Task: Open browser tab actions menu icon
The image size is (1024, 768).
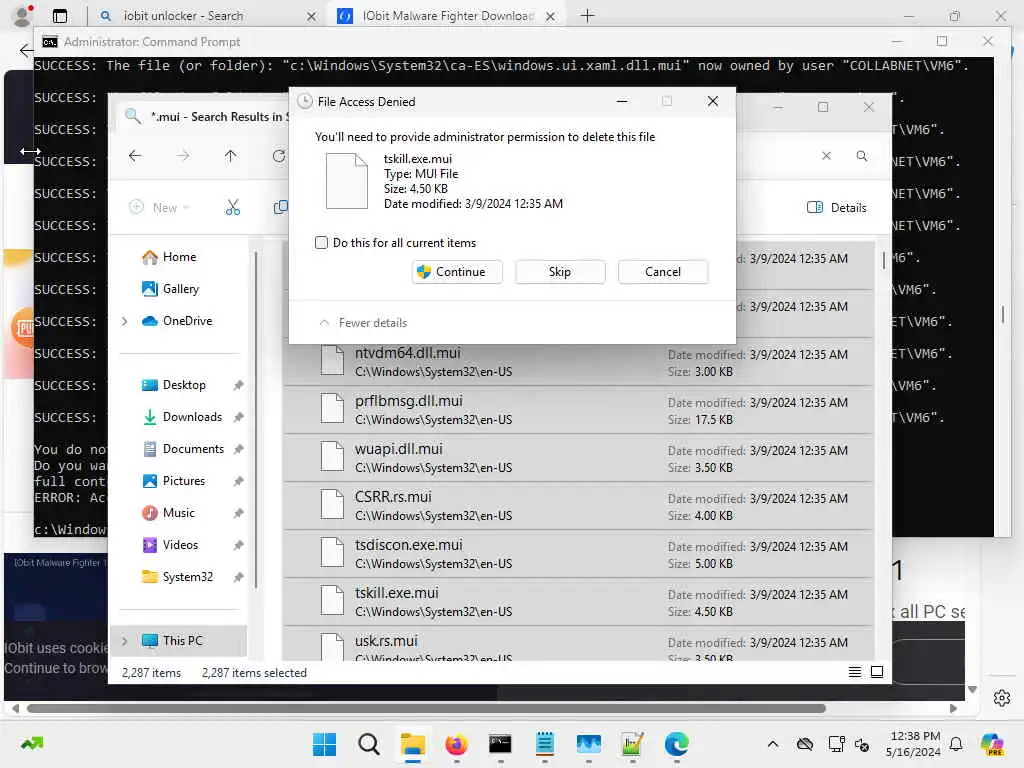Action: pyautogui.click(x=59, y=16)
